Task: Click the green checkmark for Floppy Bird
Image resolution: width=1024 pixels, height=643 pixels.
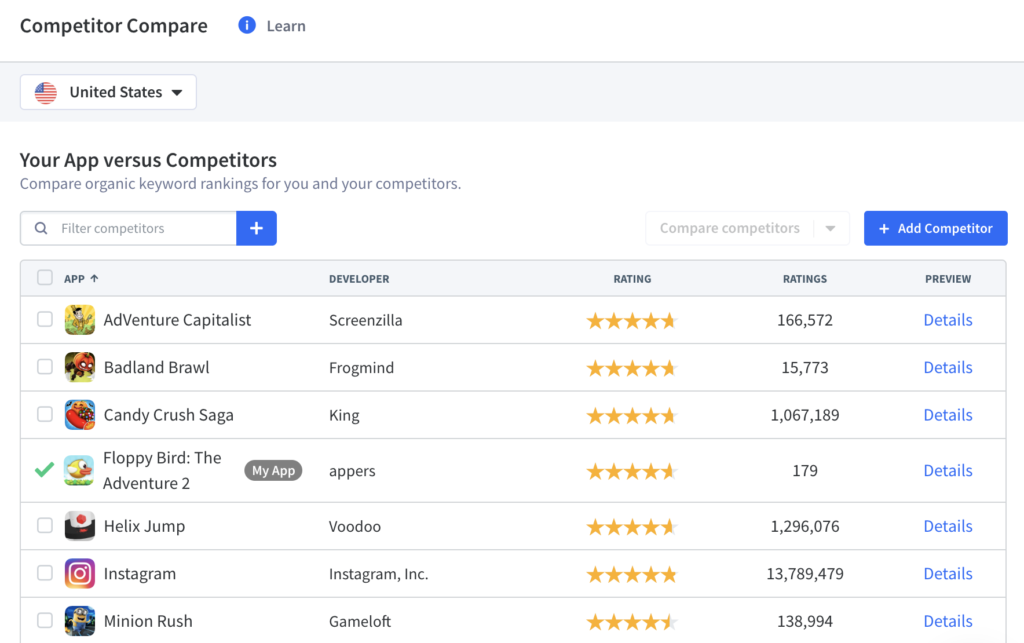Action: pos(44,469)
